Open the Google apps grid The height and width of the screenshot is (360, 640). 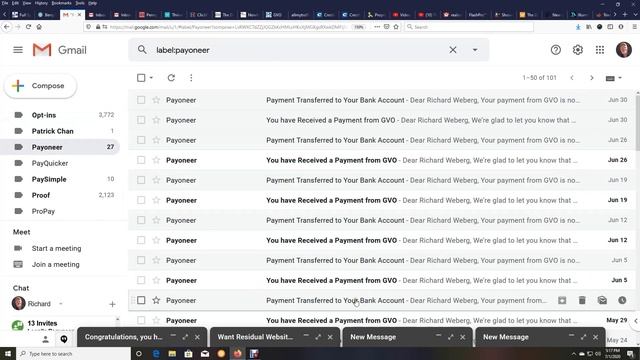[600, 50]
